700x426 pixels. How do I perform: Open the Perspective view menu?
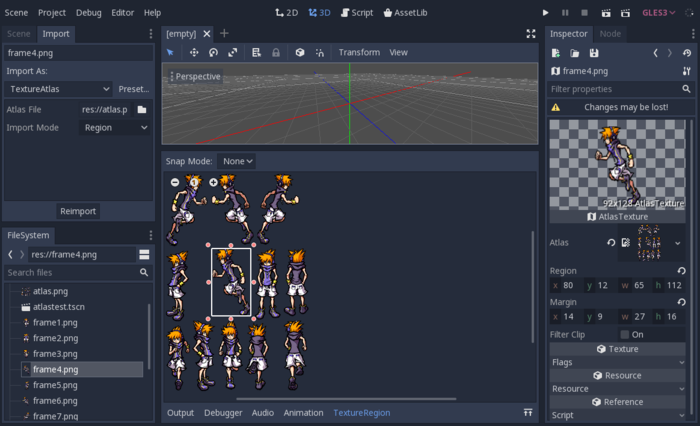point(195,76)
